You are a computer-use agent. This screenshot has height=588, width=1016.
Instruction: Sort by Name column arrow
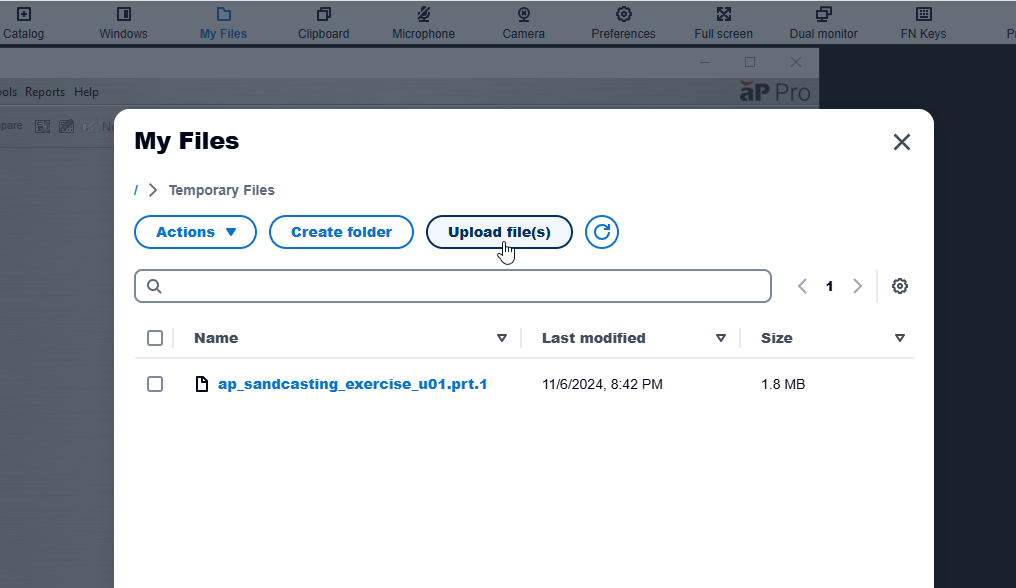coord(502,338)
